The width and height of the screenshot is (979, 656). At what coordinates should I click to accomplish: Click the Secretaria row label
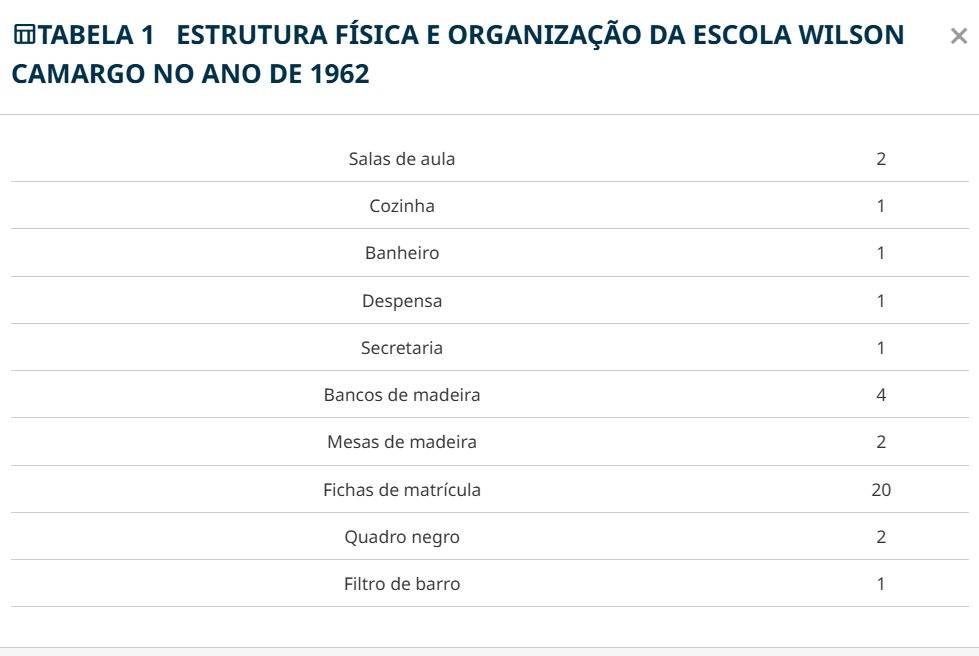[x=401, y=347]
